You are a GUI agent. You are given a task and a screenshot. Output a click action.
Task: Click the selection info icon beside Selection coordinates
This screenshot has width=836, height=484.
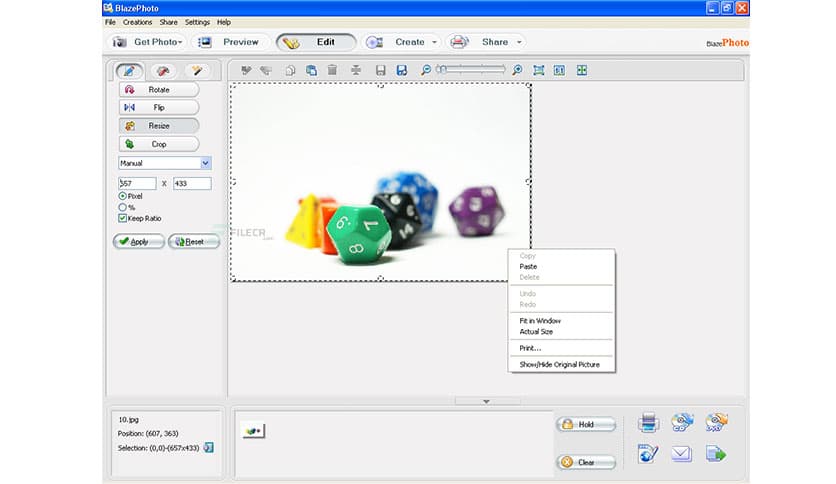pos(208,448)
